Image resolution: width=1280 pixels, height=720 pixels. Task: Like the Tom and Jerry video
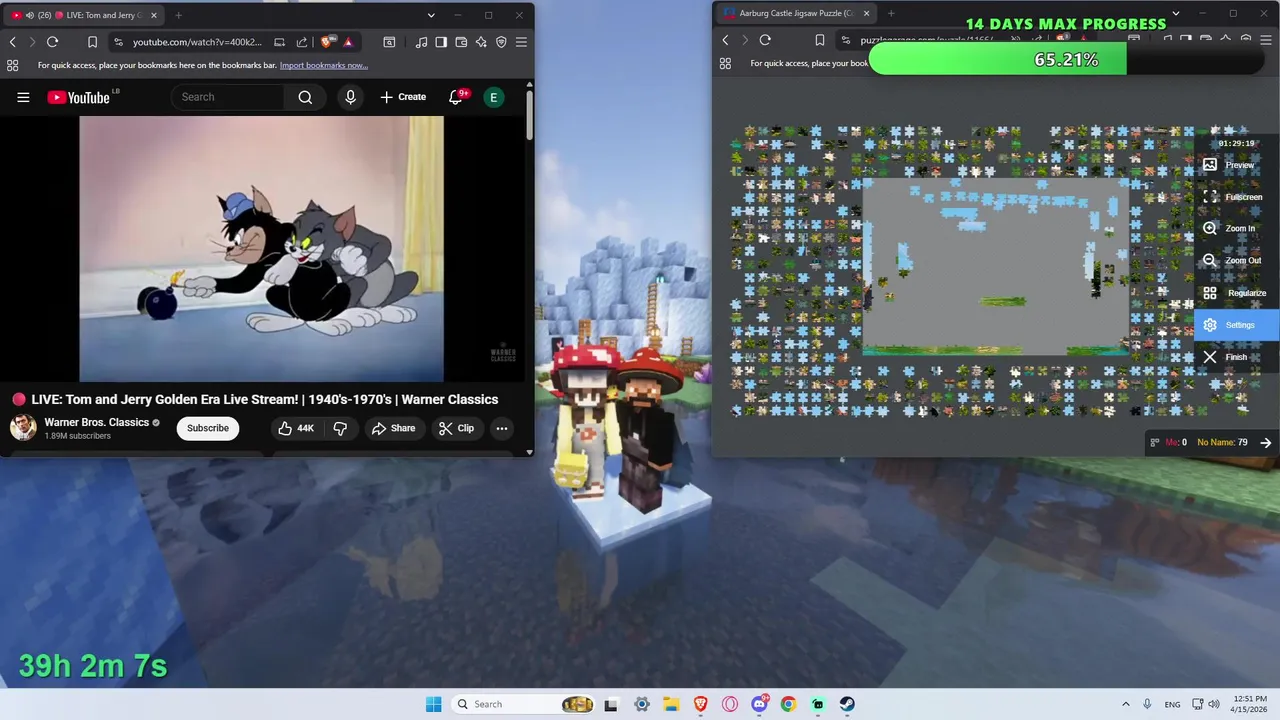[x=296, y=428]
